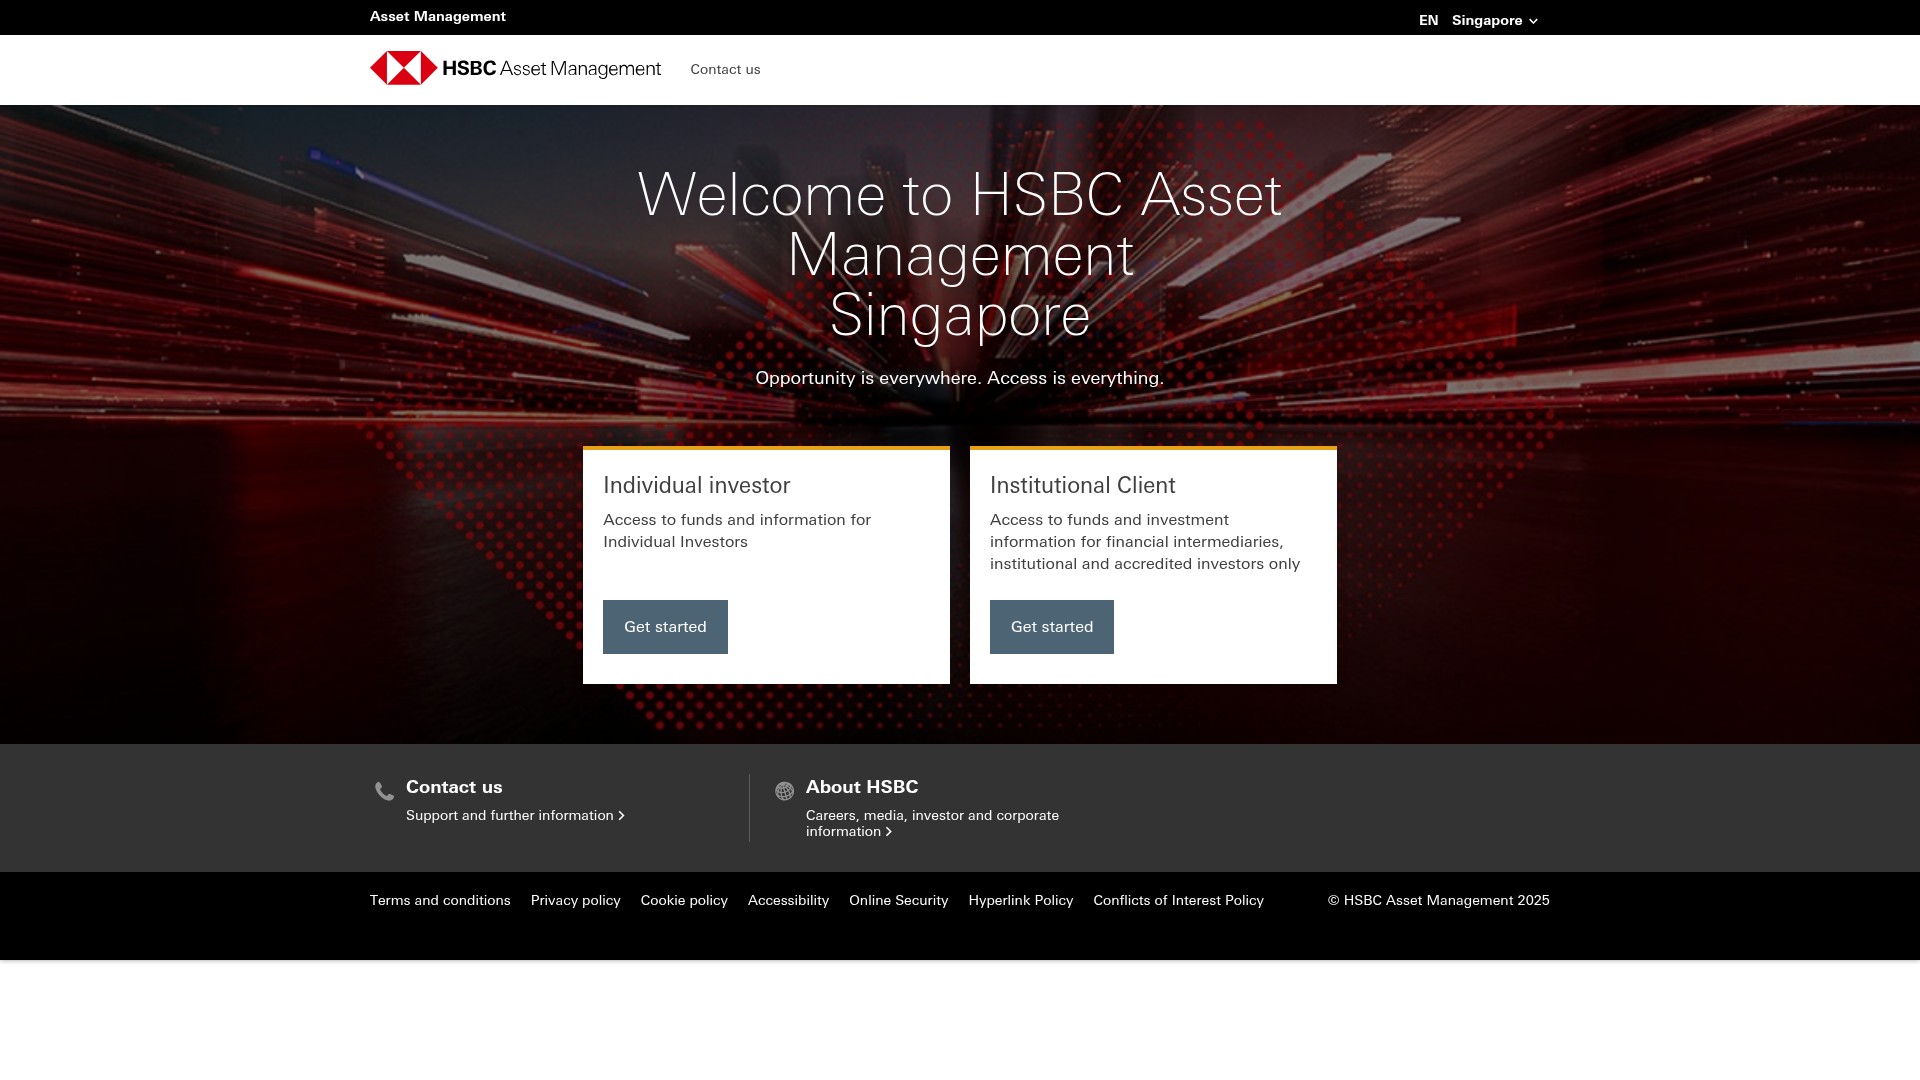Click the HSBC hexagon logo icon
Viewport: 1920px width, 1080px height.
(x=404, y=68)
